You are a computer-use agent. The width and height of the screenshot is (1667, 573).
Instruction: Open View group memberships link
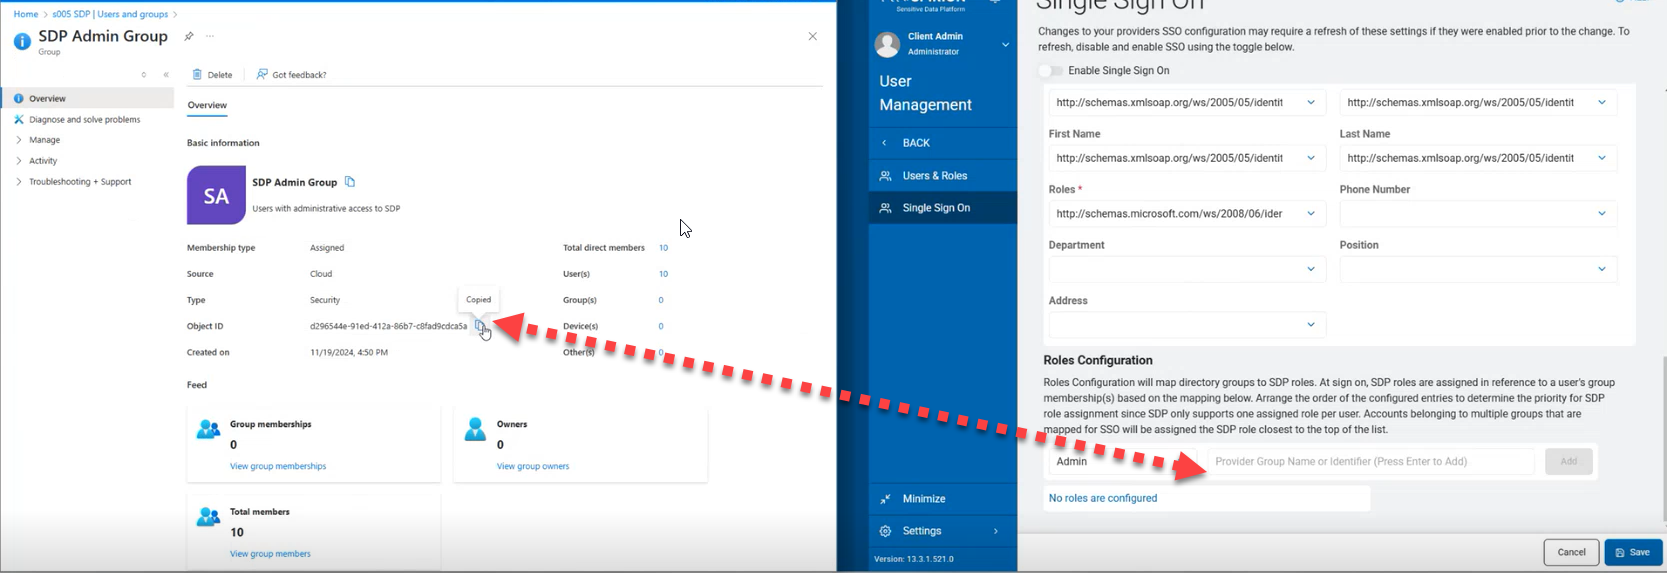click(x=278, y=466)
